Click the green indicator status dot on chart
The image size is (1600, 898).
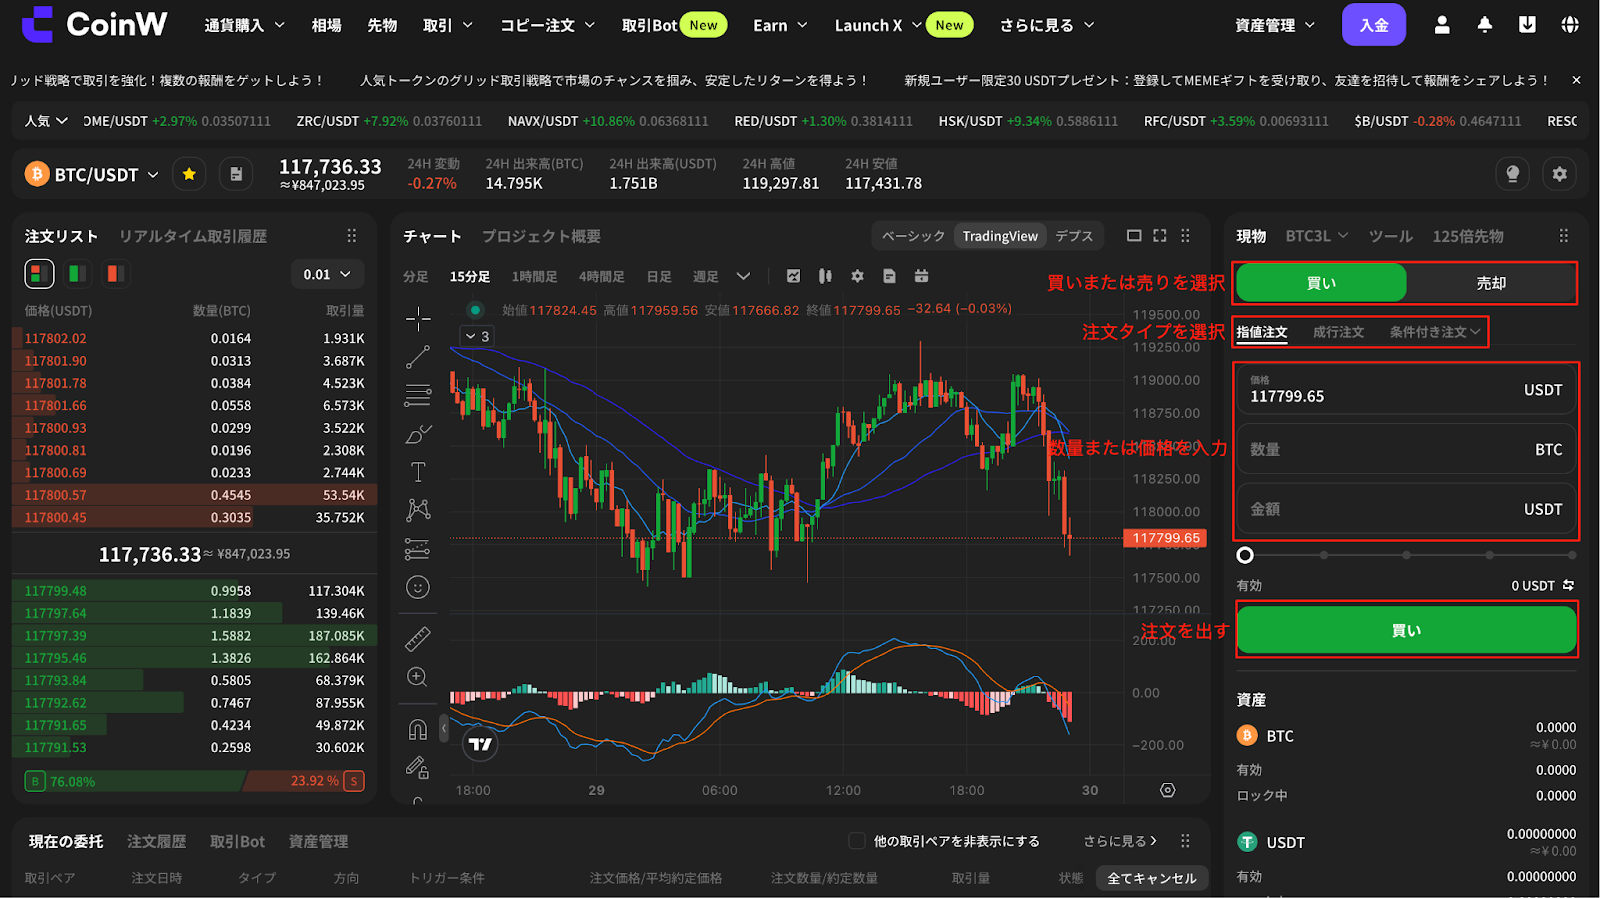476,310
